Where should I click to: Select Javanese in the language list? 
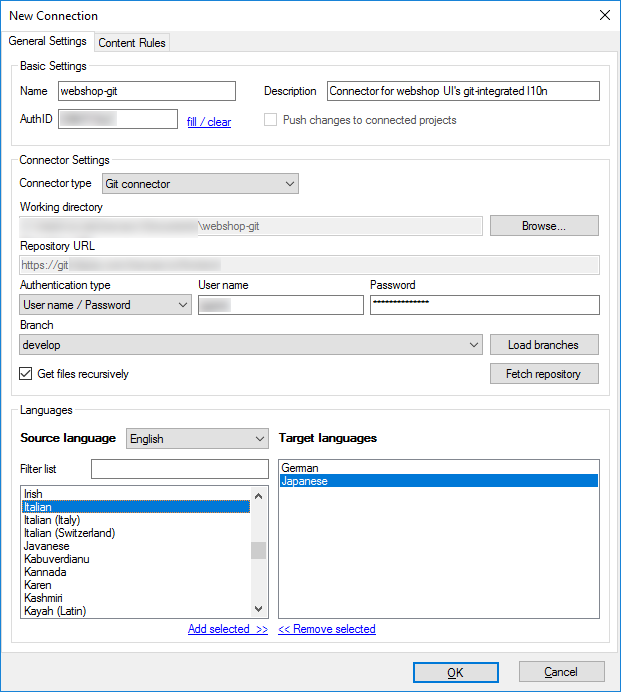click(47, 546)
